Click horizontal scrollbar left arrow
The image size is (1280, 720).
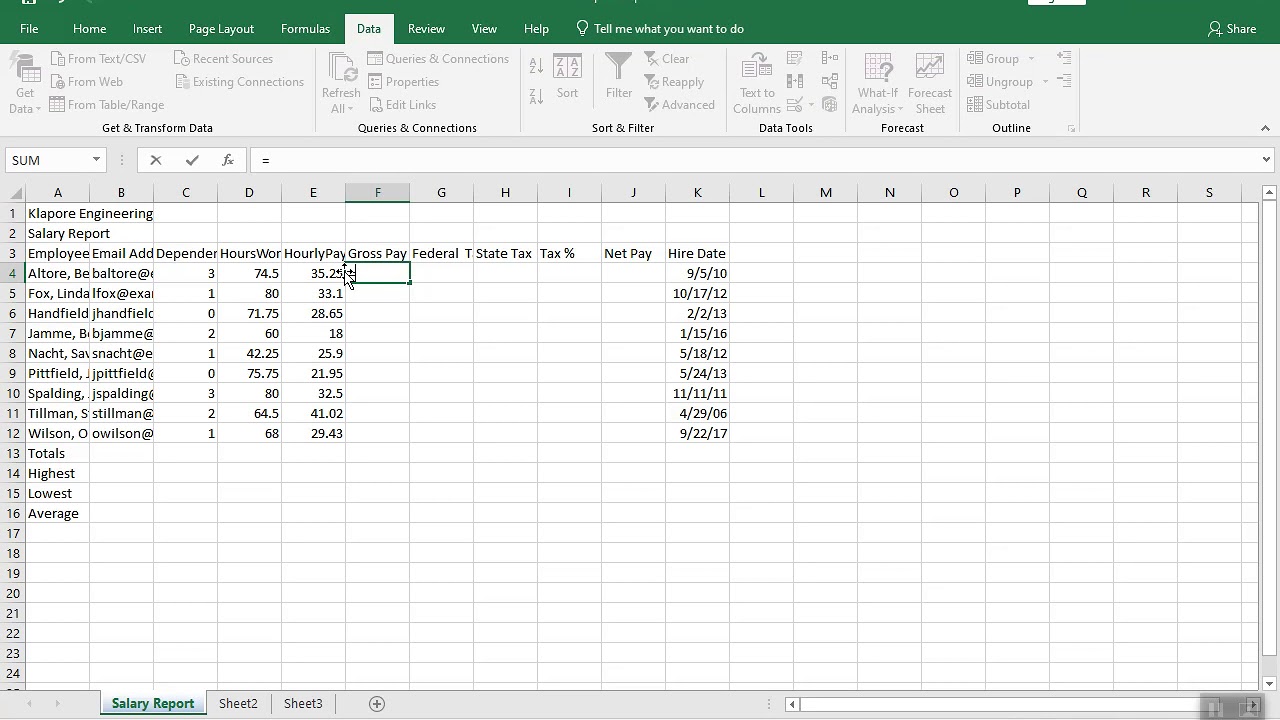pyautogui.click(x=792, y=704)
